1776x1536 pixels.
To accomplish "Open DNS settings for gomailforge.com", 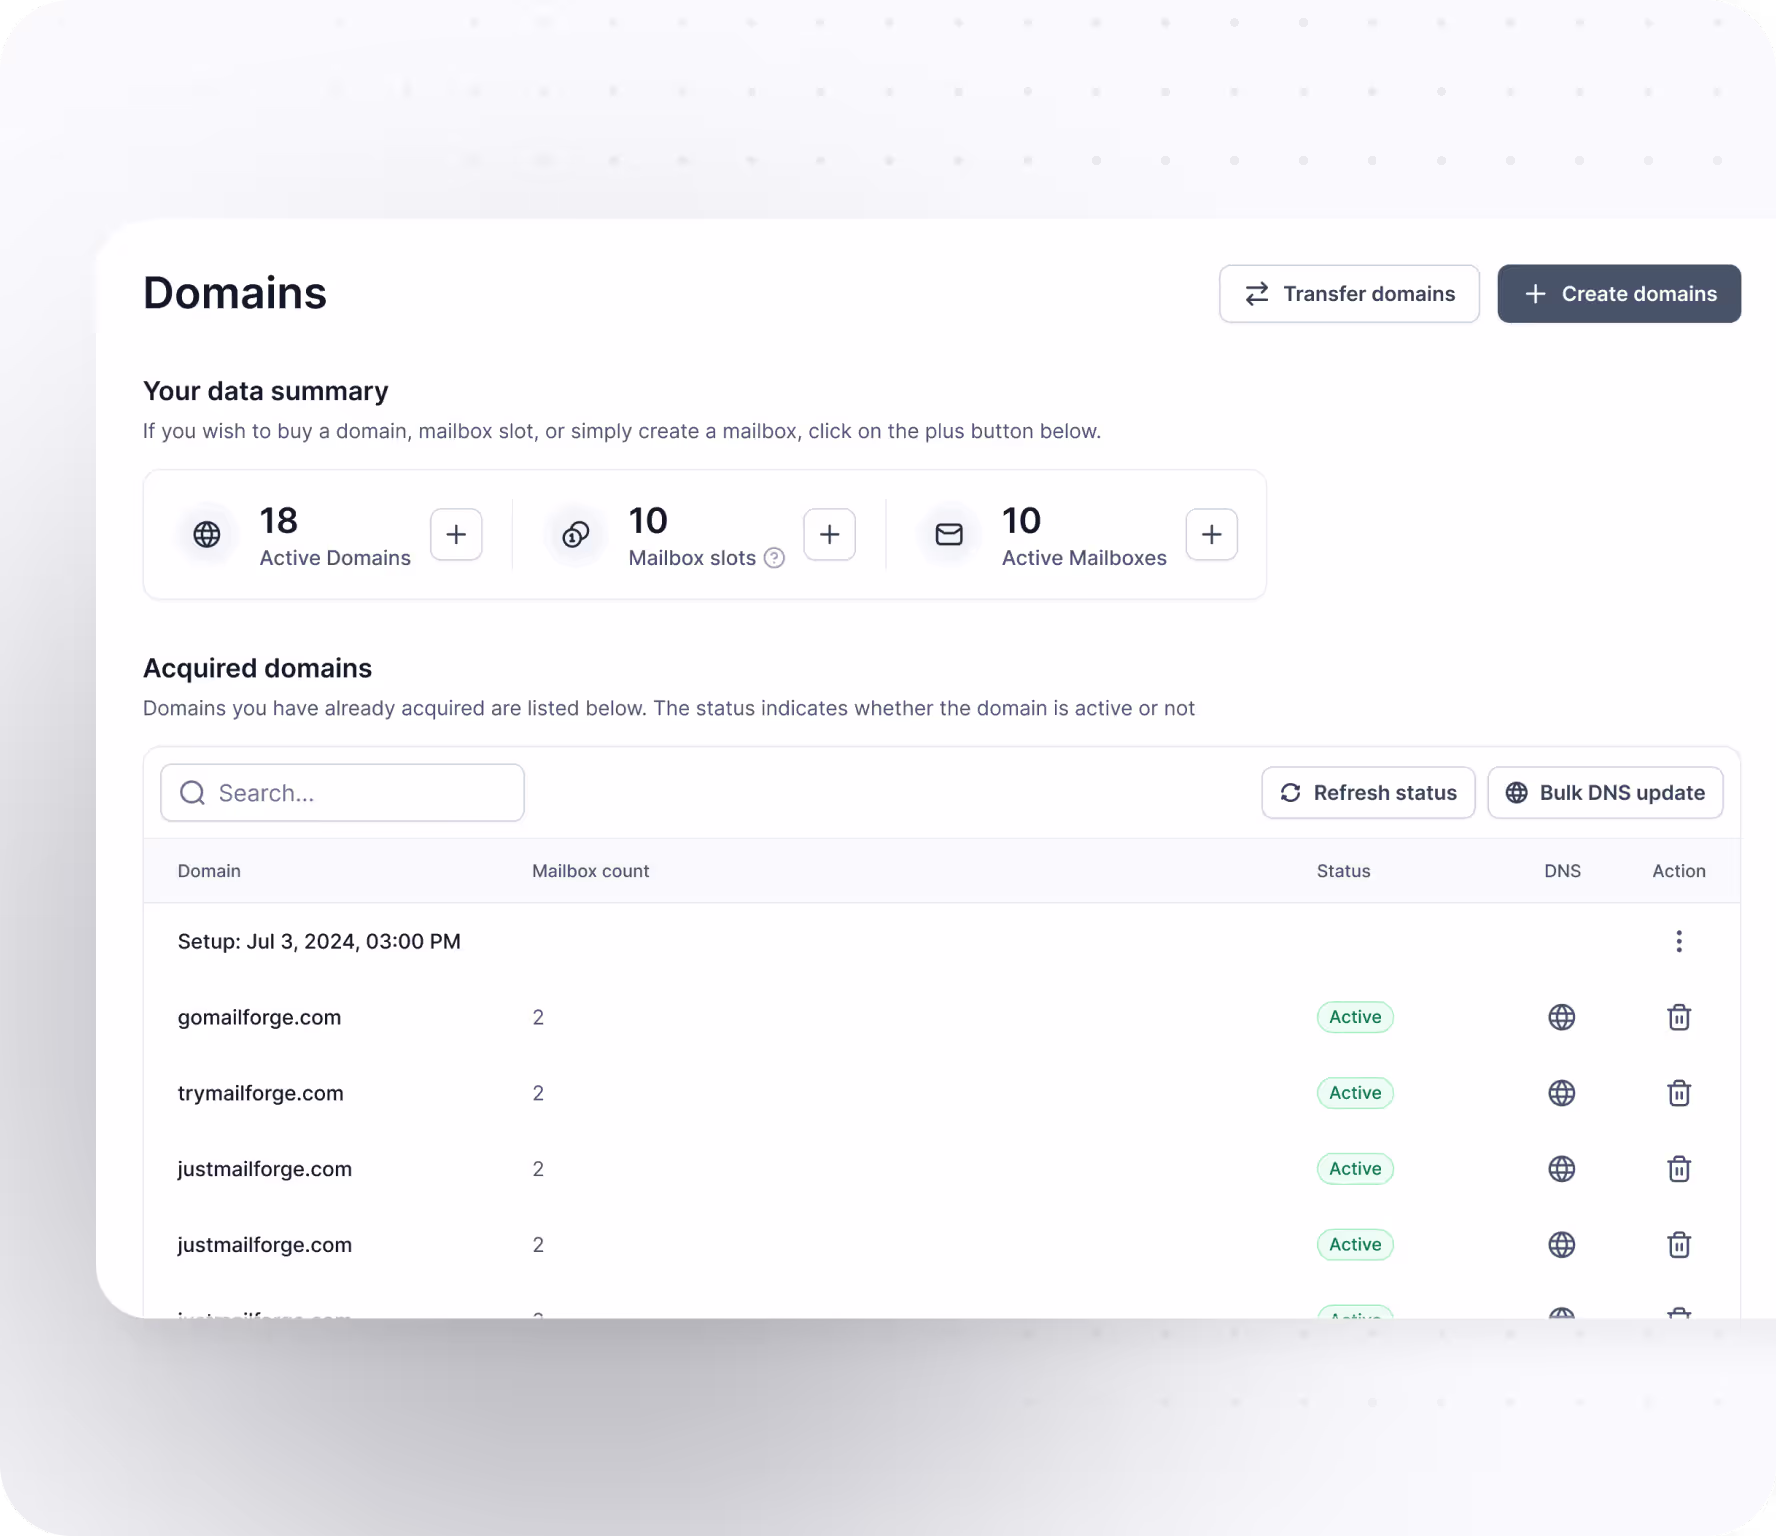I will pos(1561,1017).
